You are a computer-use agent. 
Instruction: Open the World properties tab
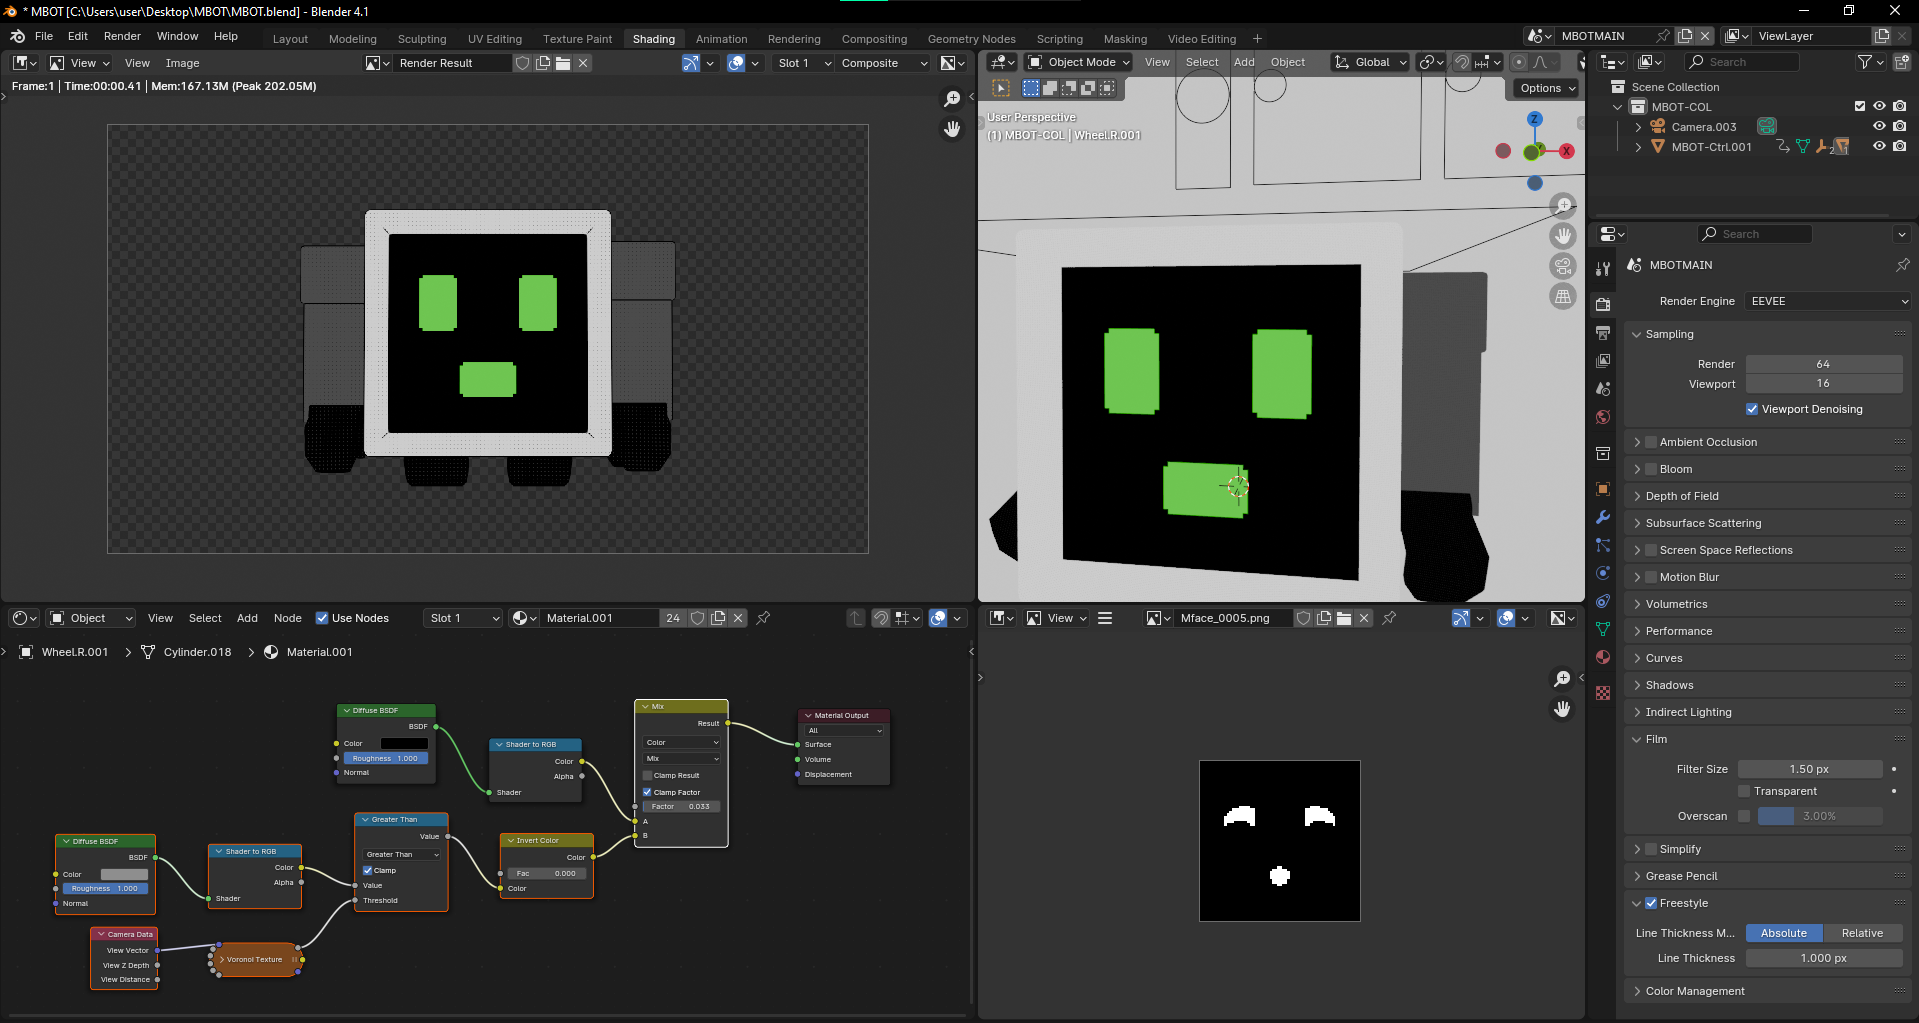[x=1603, y=416]
